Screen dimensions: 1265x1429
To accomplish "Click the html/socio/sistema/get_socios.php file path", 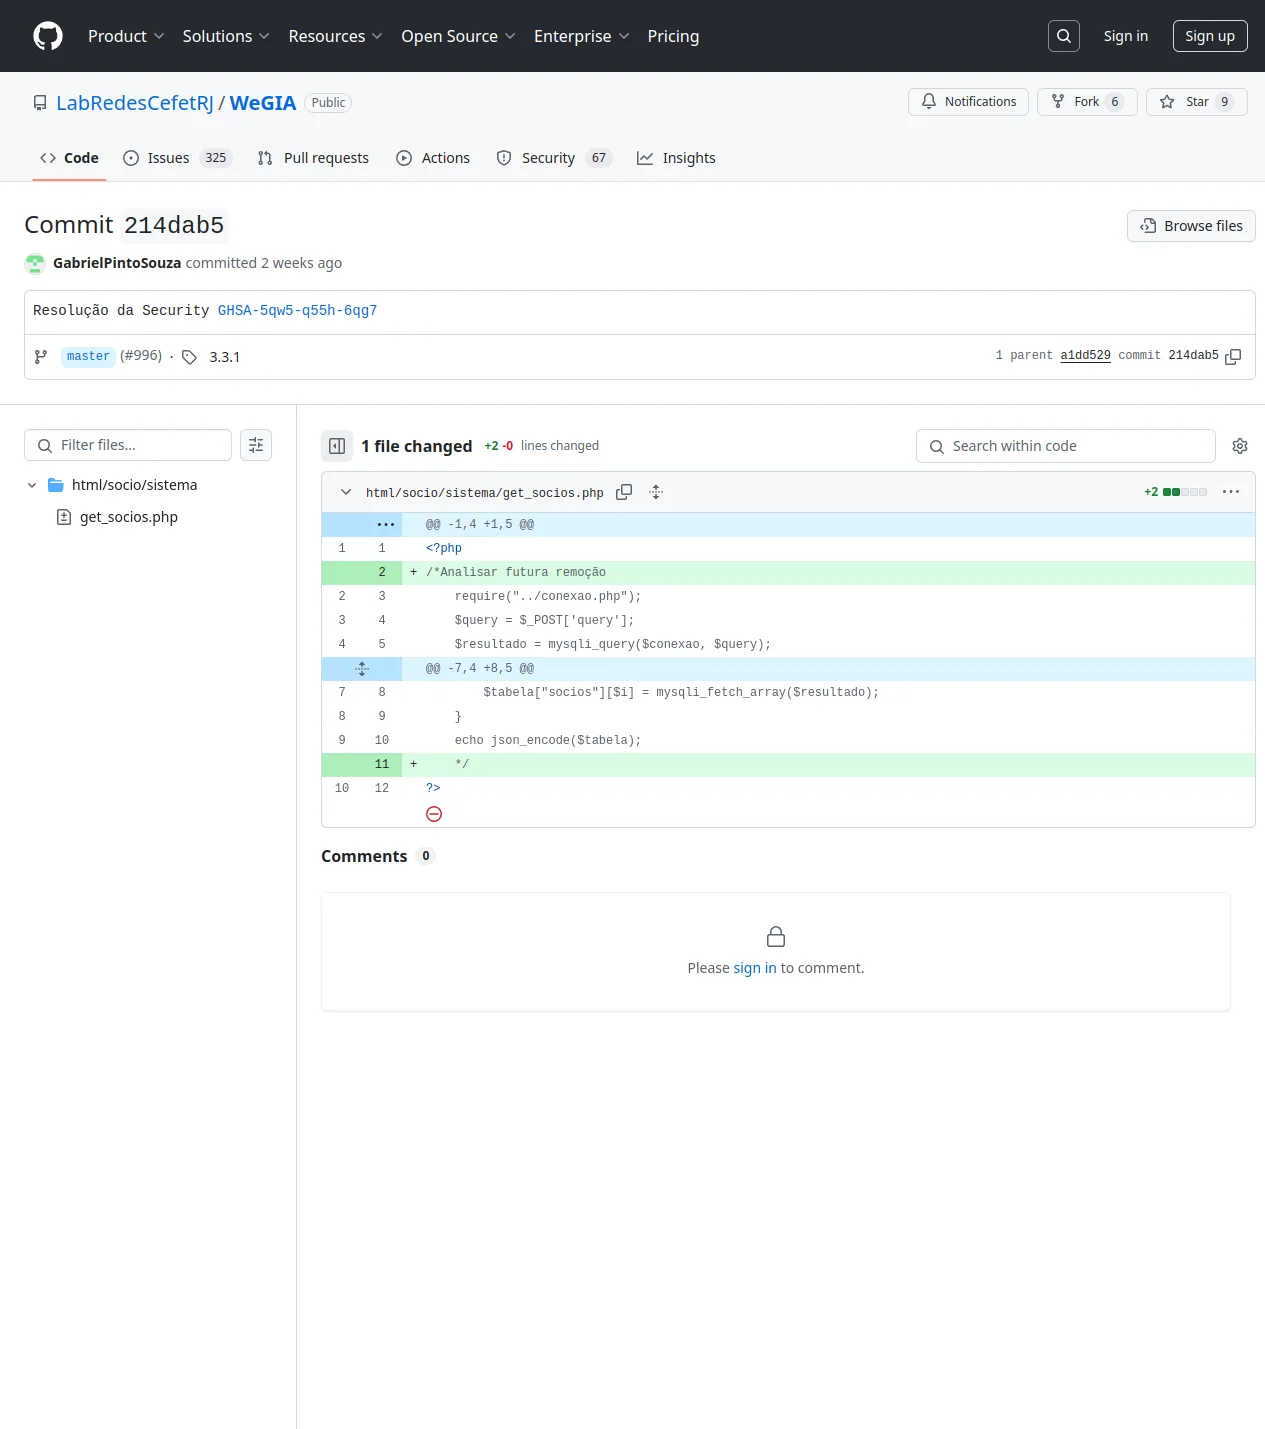I will click(485, 493).
